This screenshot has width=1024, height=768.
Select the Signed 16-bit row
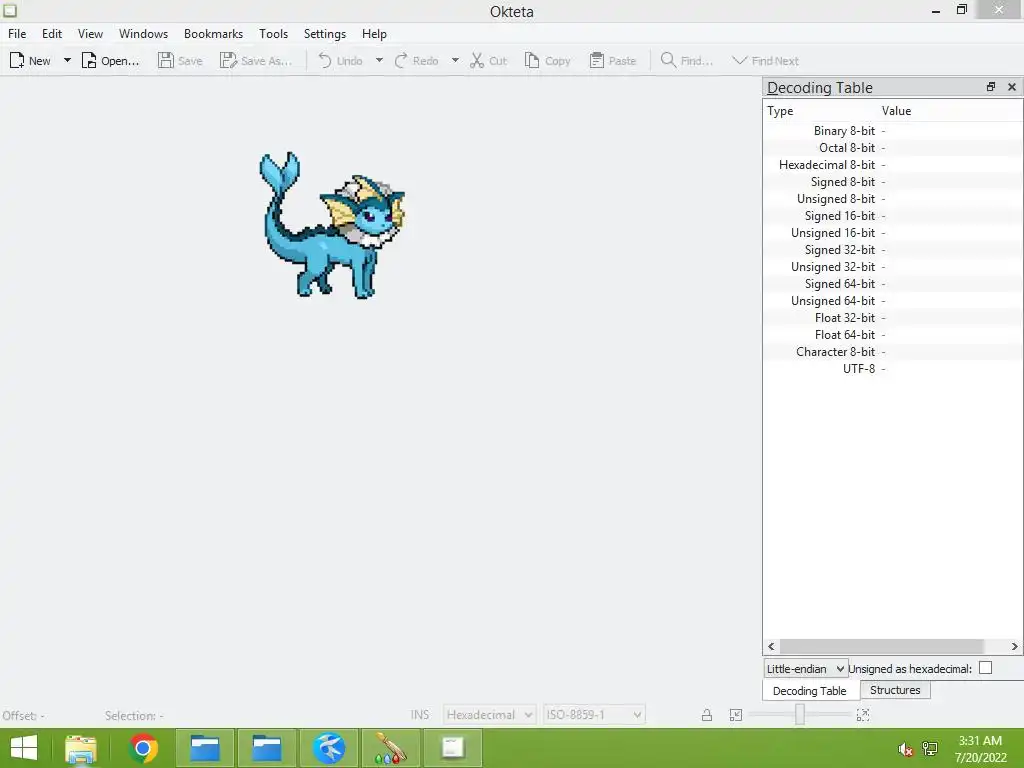coord(893,216)
